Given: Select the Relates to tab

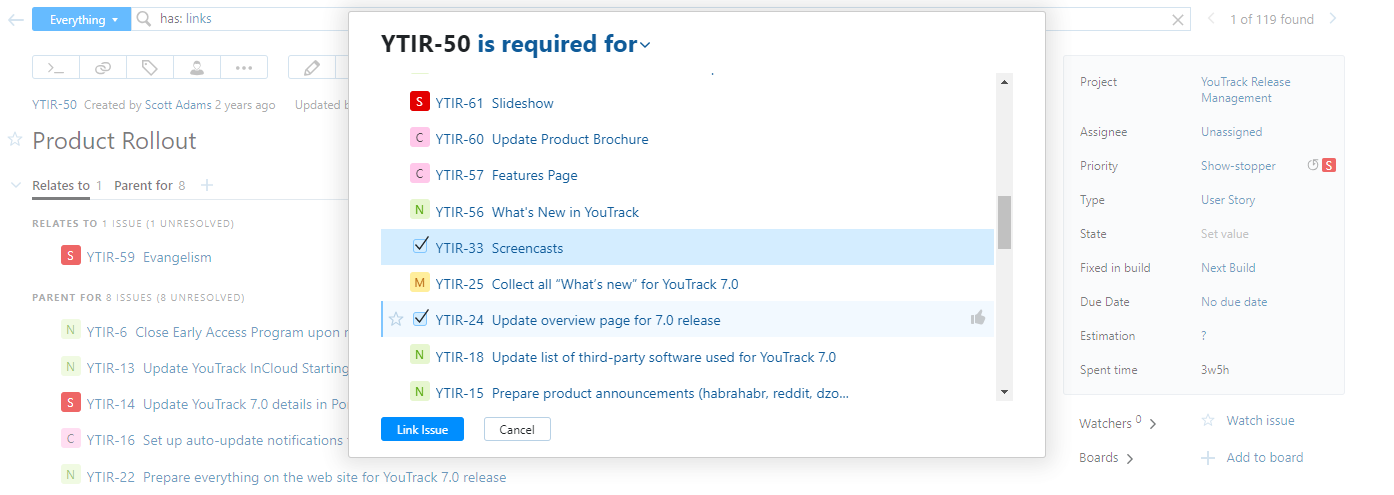Looking at the screenshot, I should pyautogui.click(x=61, y=185).
